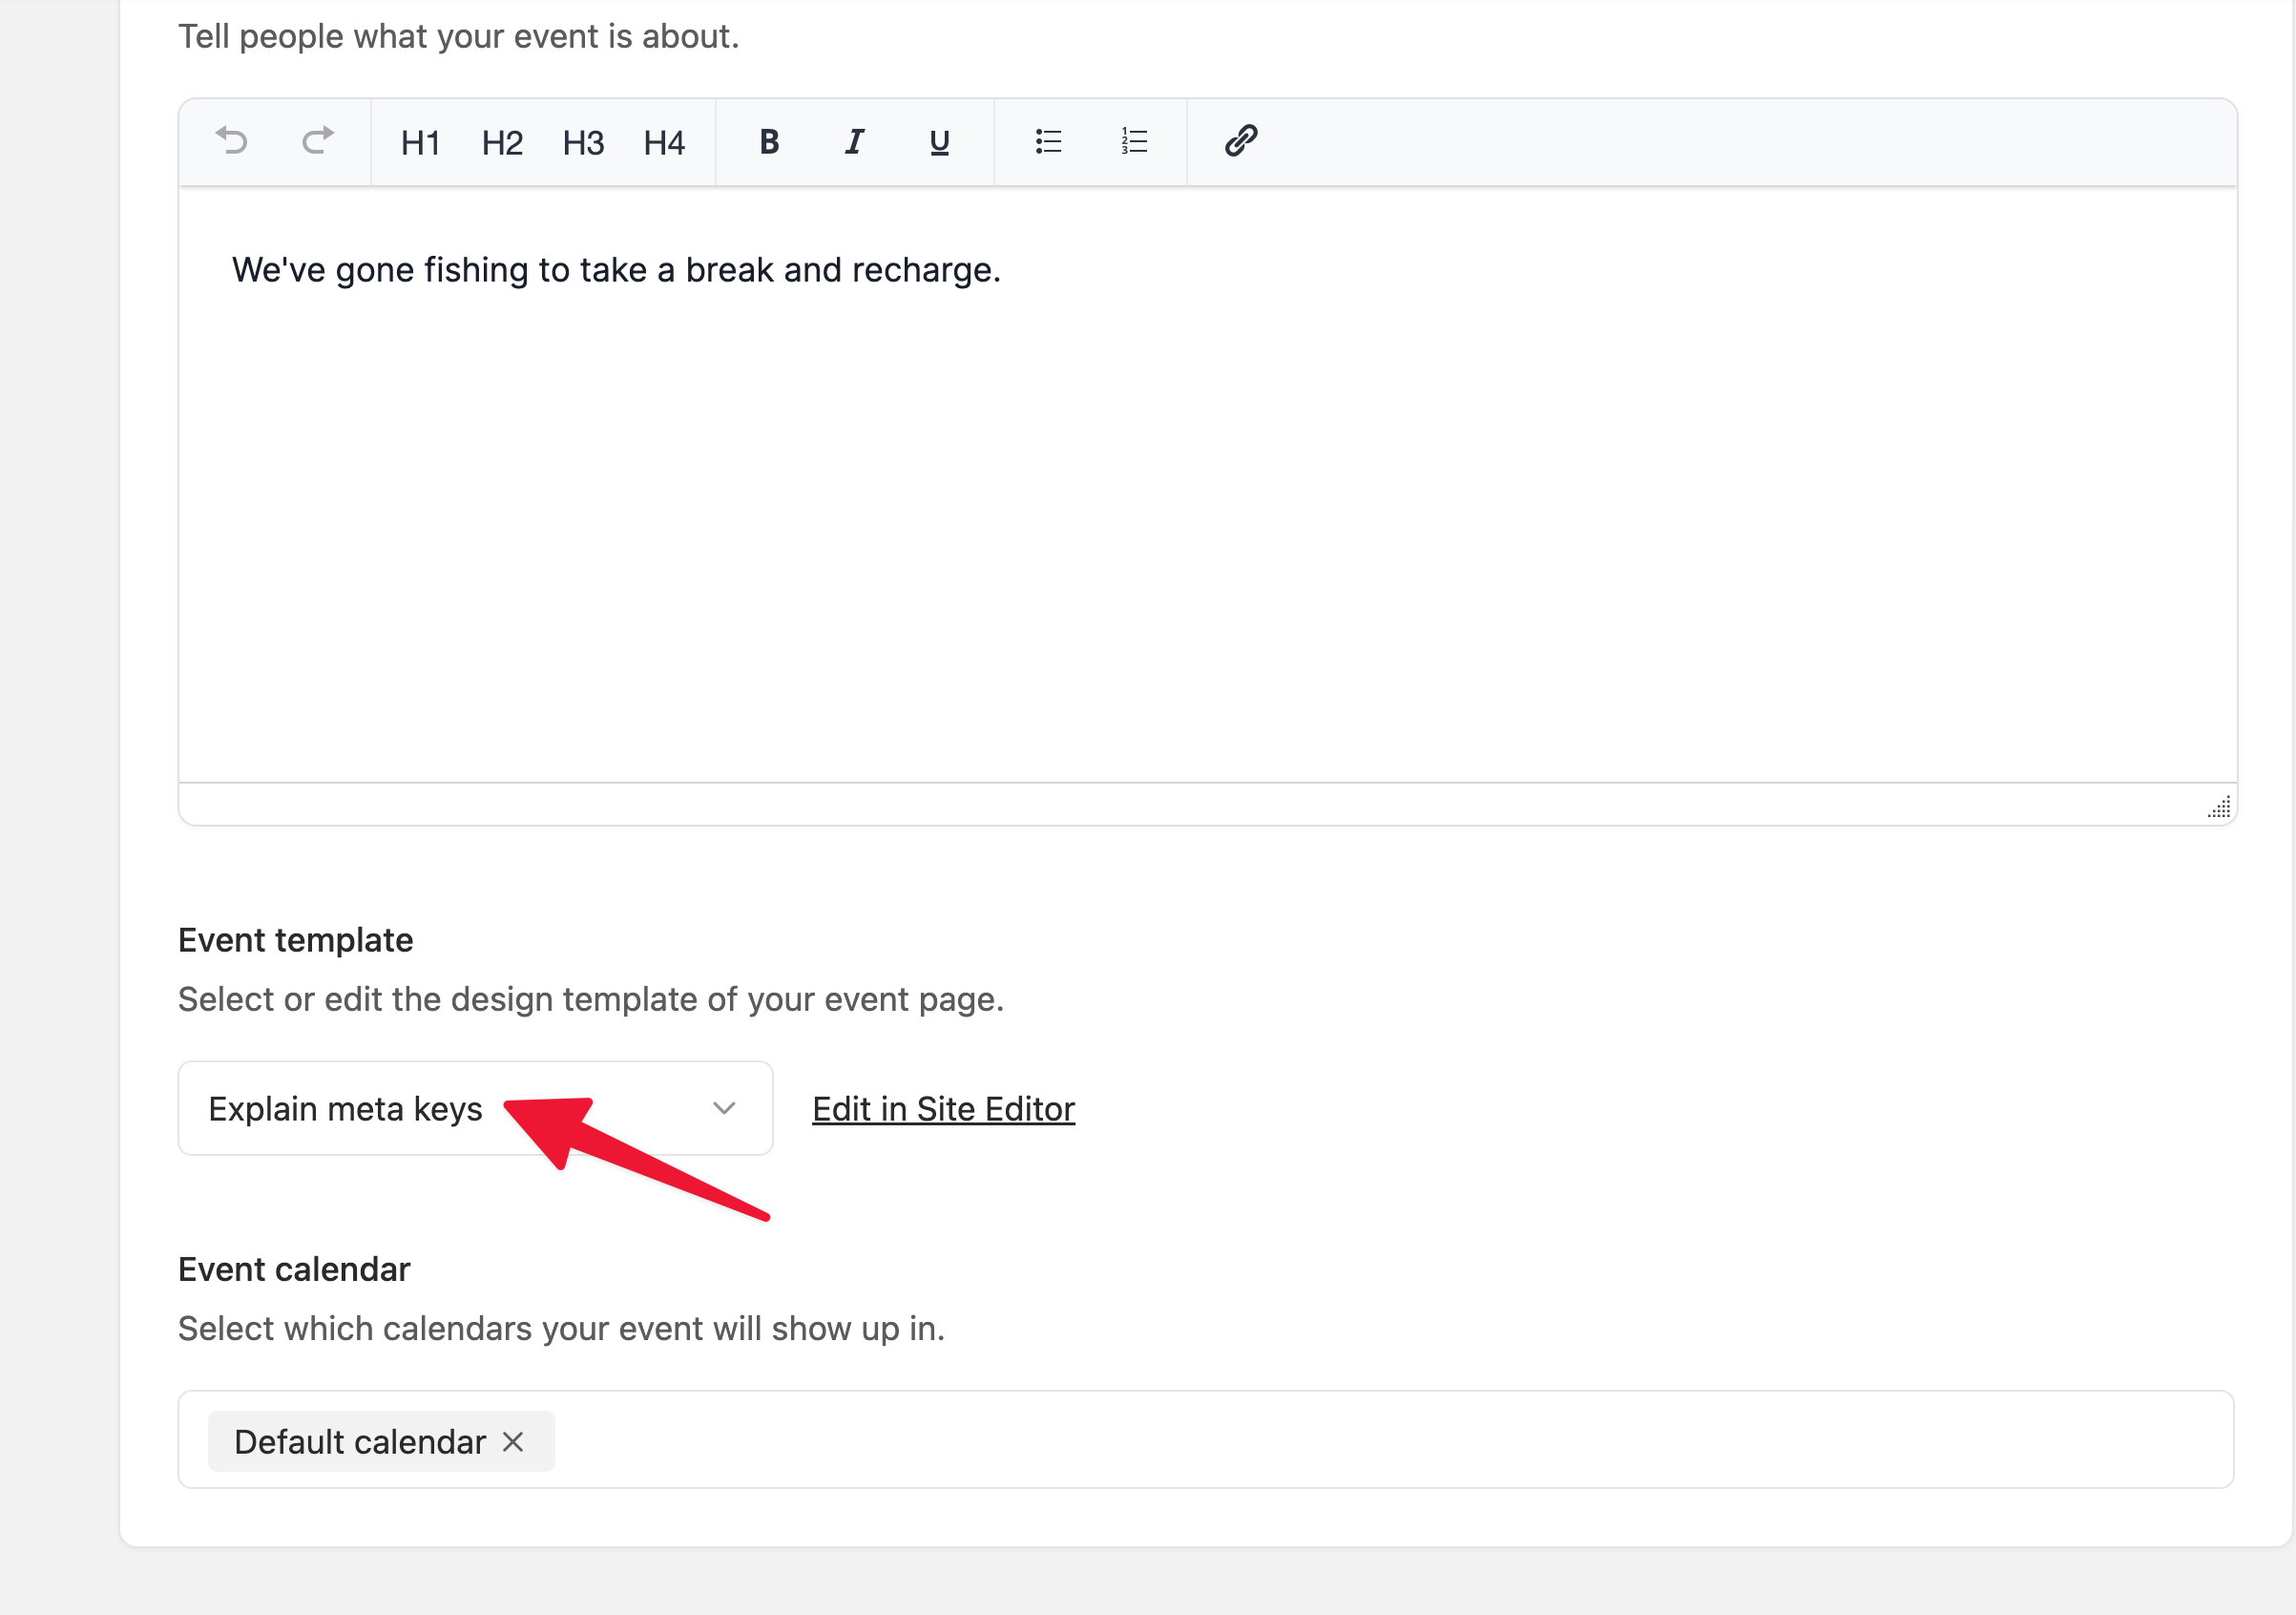This screenshot has width=2296, height=1615.
Task: Apply Heading 1 format with H1
Action: click(x=421, y=143)
